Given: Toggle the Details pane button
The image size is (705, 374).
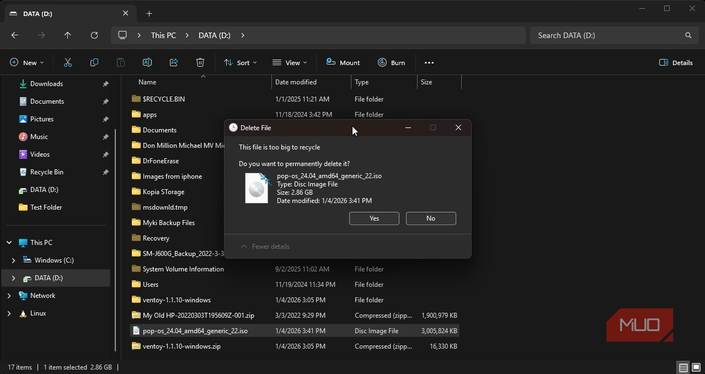Looking at the screenshot, I should (x=675, y=62).
